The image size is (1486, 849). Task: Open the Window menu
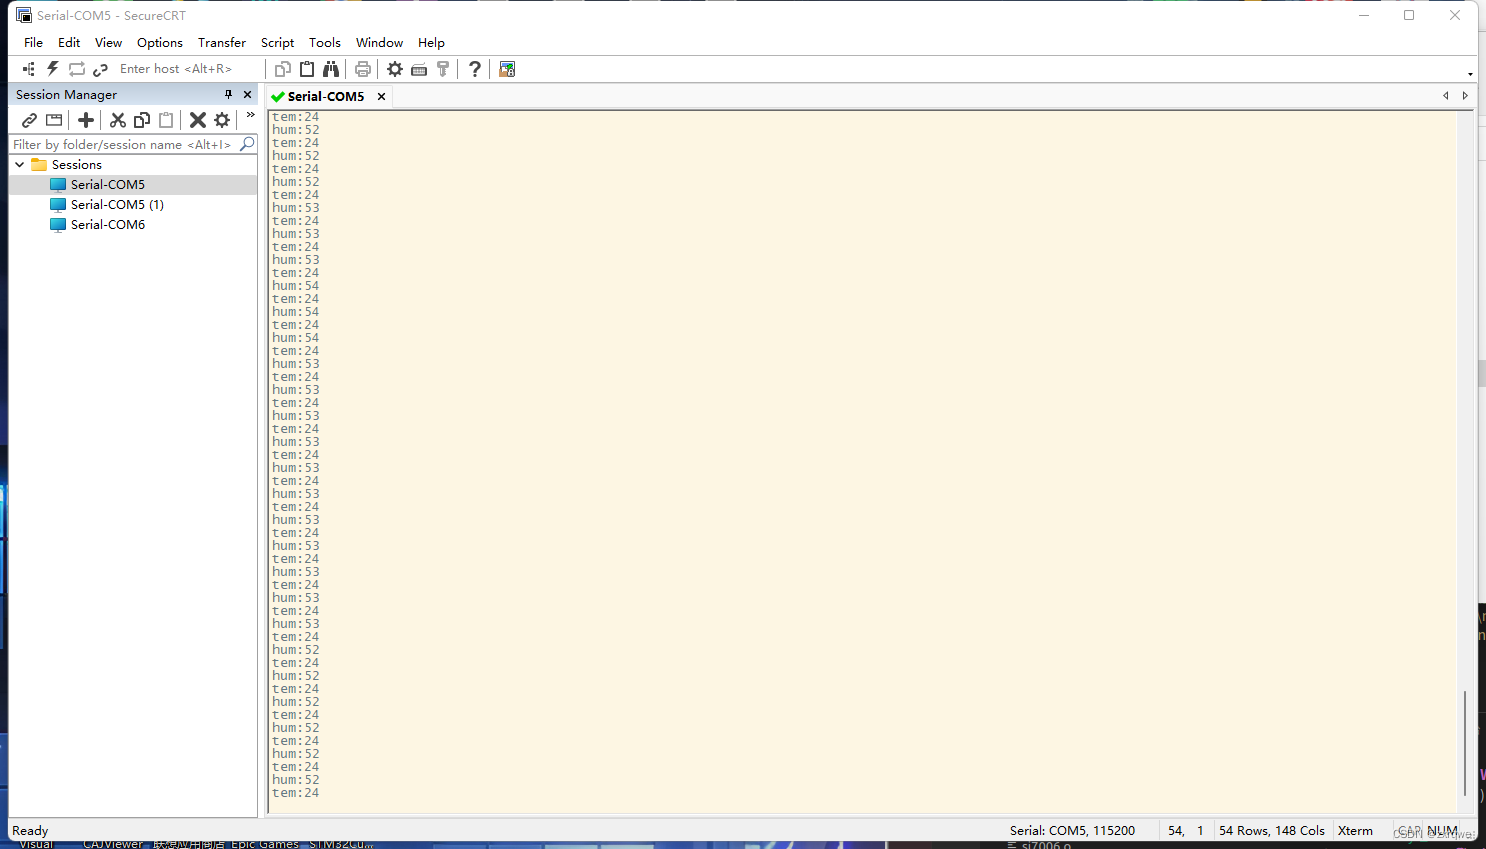[x=379, y=42]
